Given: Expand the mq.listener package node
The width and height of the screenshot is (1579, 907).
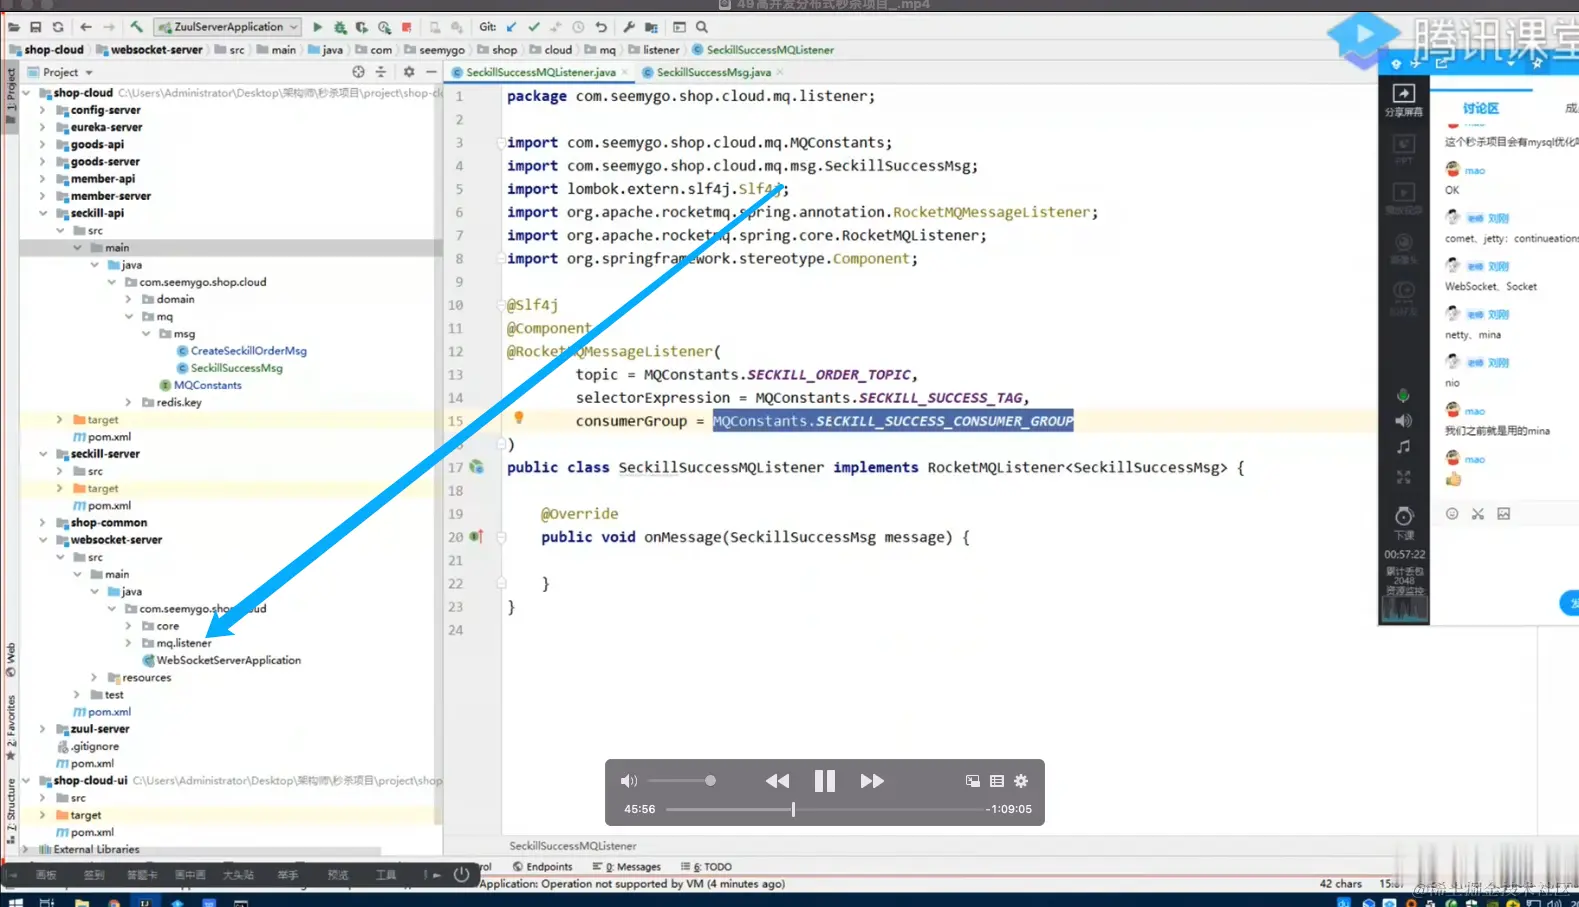Looking at the screenshot, I should coord(128,643).
